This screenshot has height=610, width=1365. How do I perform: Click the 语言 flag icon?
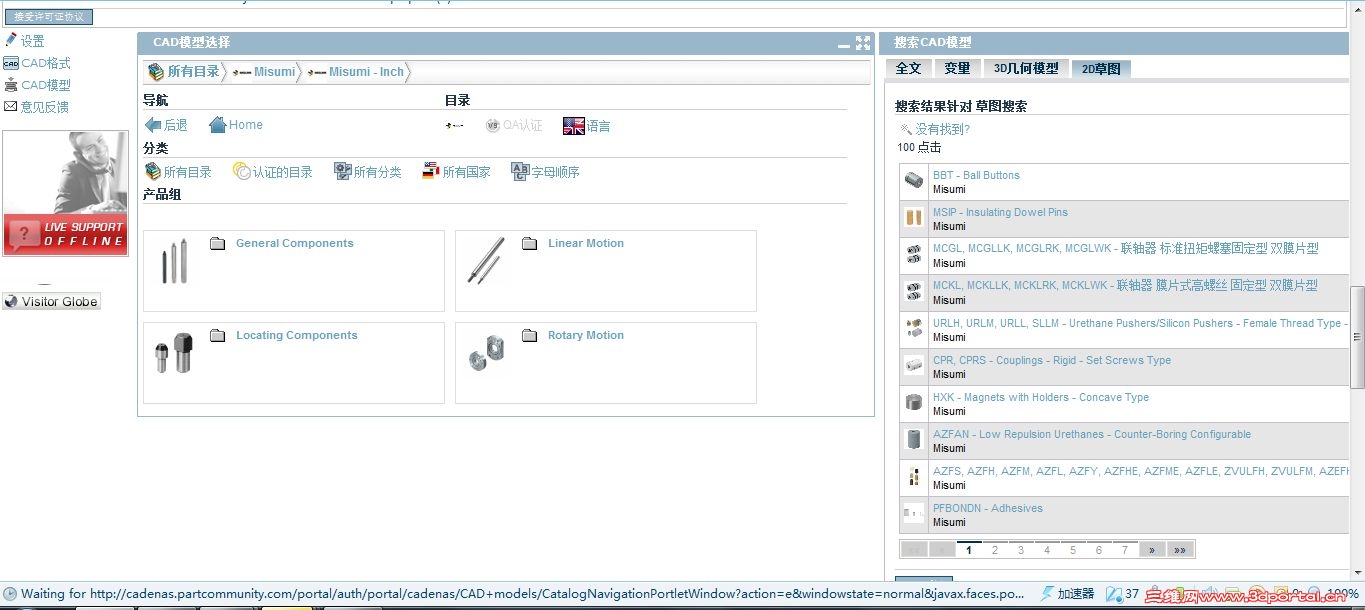574,125
